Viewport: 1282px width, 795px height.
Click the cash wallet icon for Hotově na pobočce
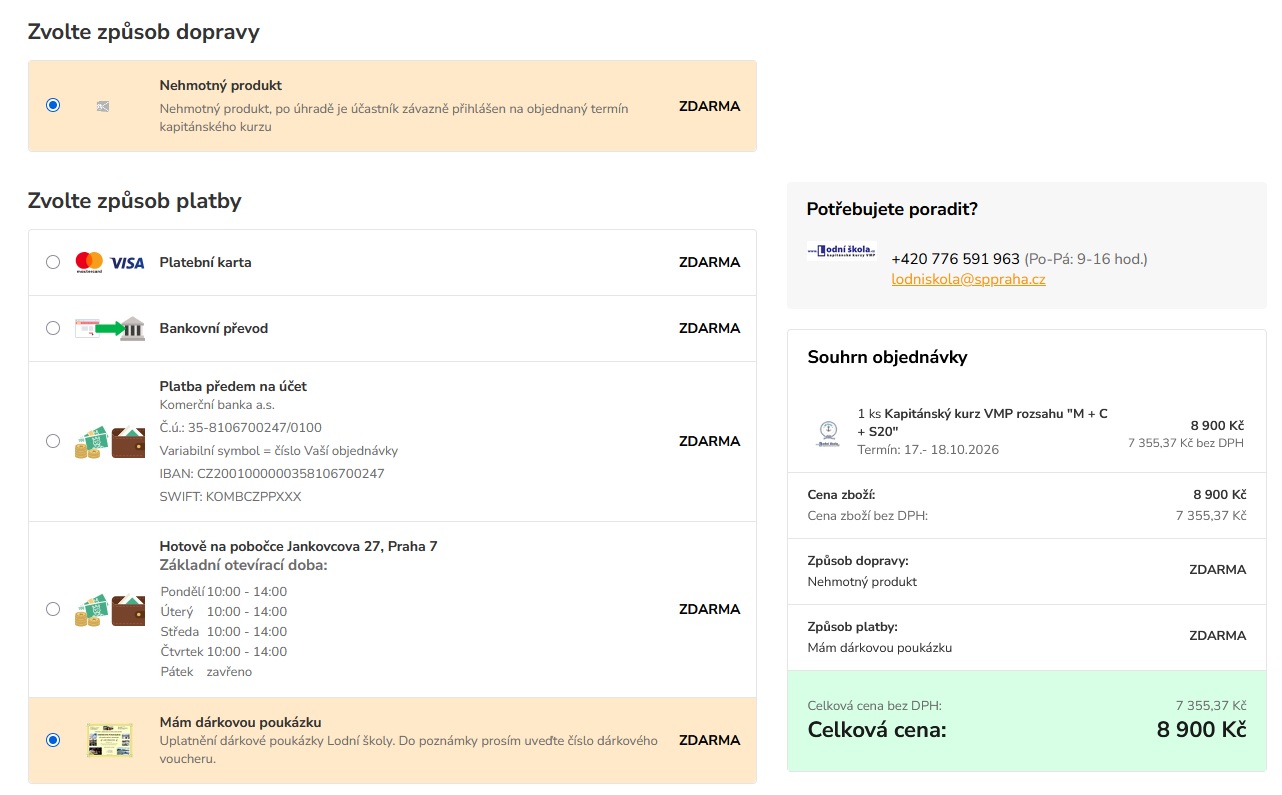click(110, 609)
